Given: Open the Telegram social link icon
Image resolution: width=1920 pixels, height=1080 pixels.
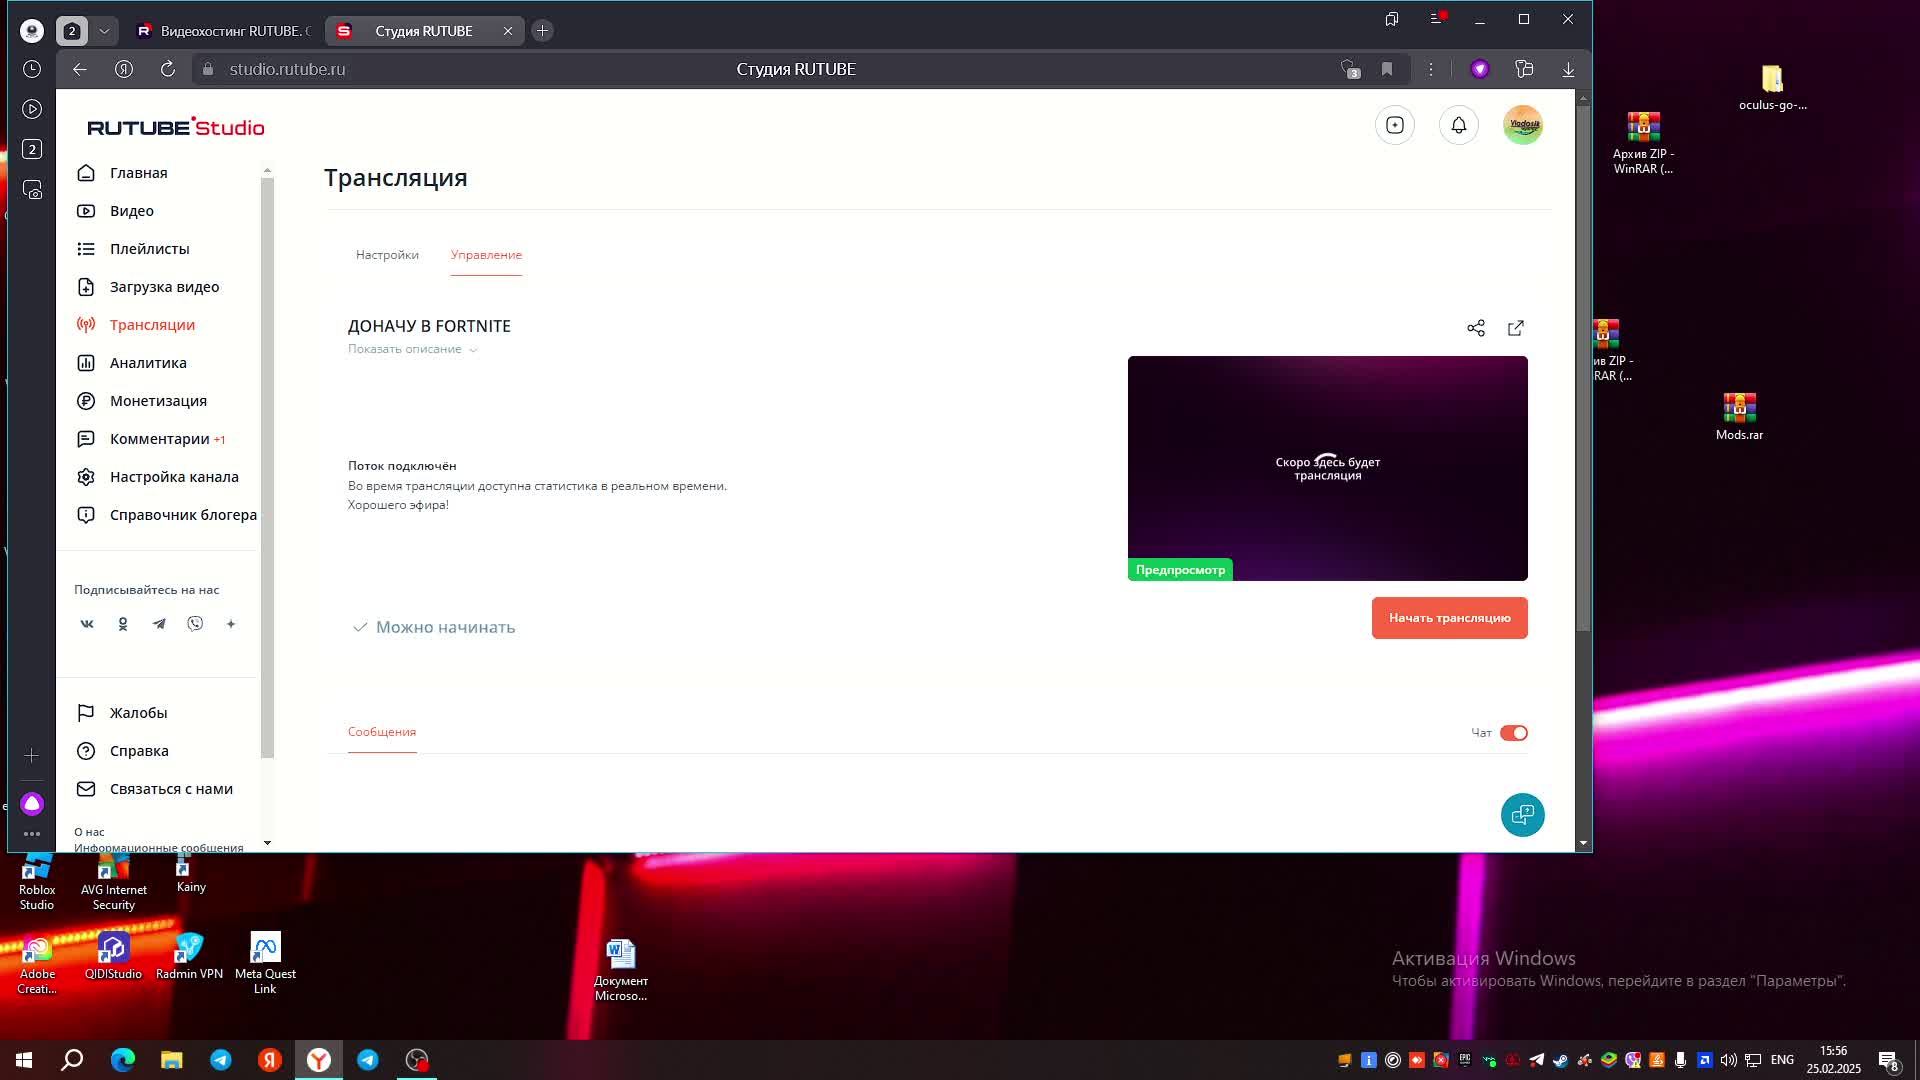Looking at the screenshot, I should click(x=159, y=624).
